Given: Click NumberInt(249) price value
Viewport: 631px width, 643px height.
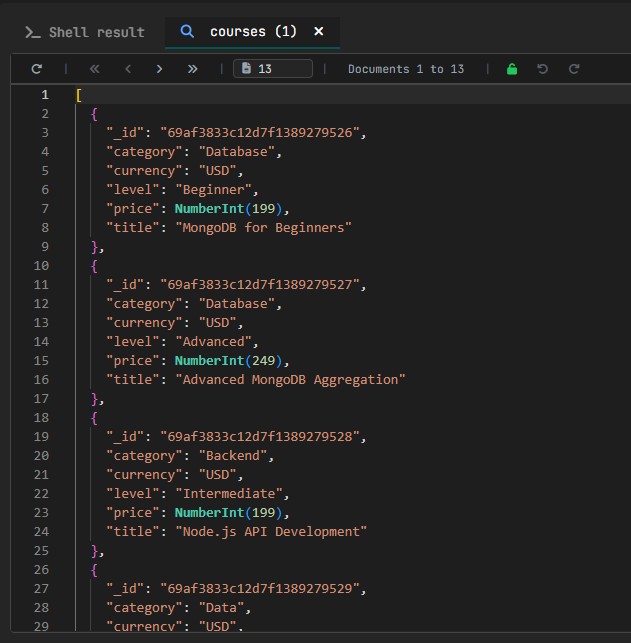Looking at the screenshot, I should click(x=229, y=361).
